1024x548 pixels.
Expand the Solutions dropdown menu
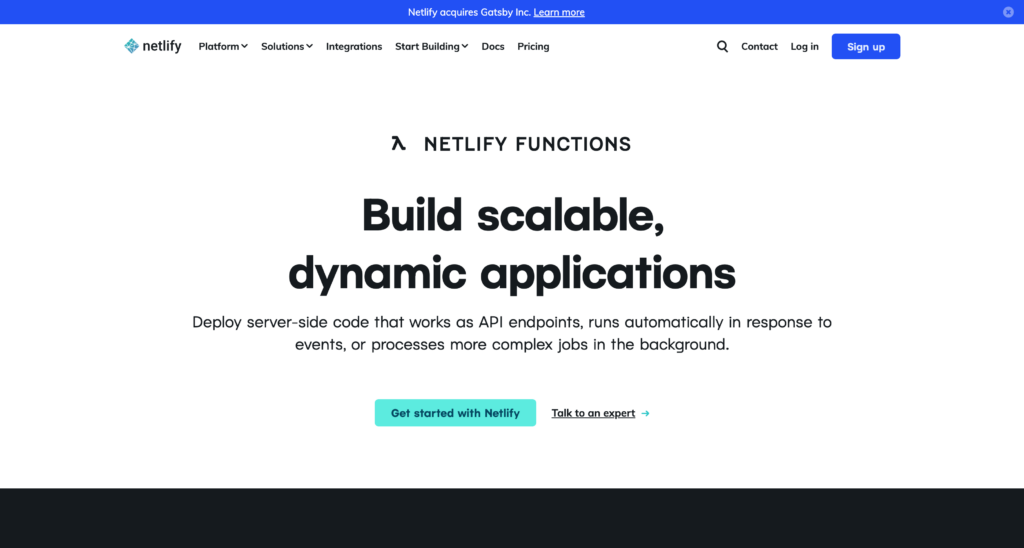pos(287,46)
